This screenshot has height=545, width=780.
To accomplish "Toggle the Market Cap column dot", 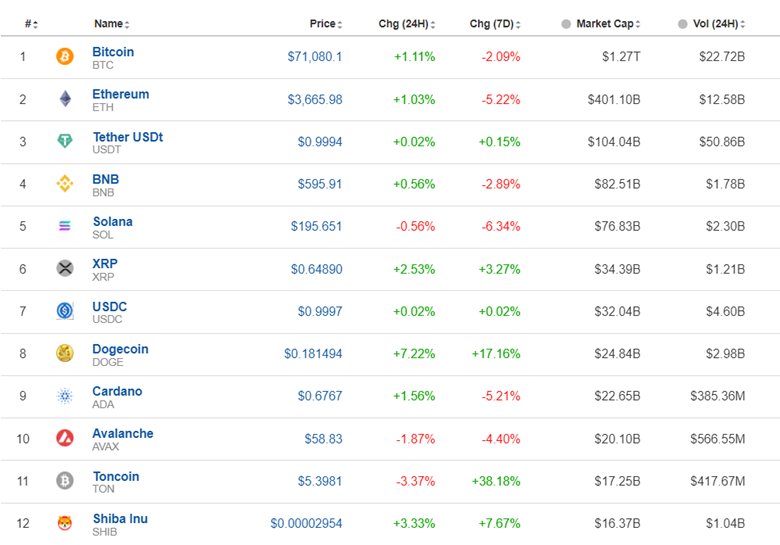I will click(566, 24).
